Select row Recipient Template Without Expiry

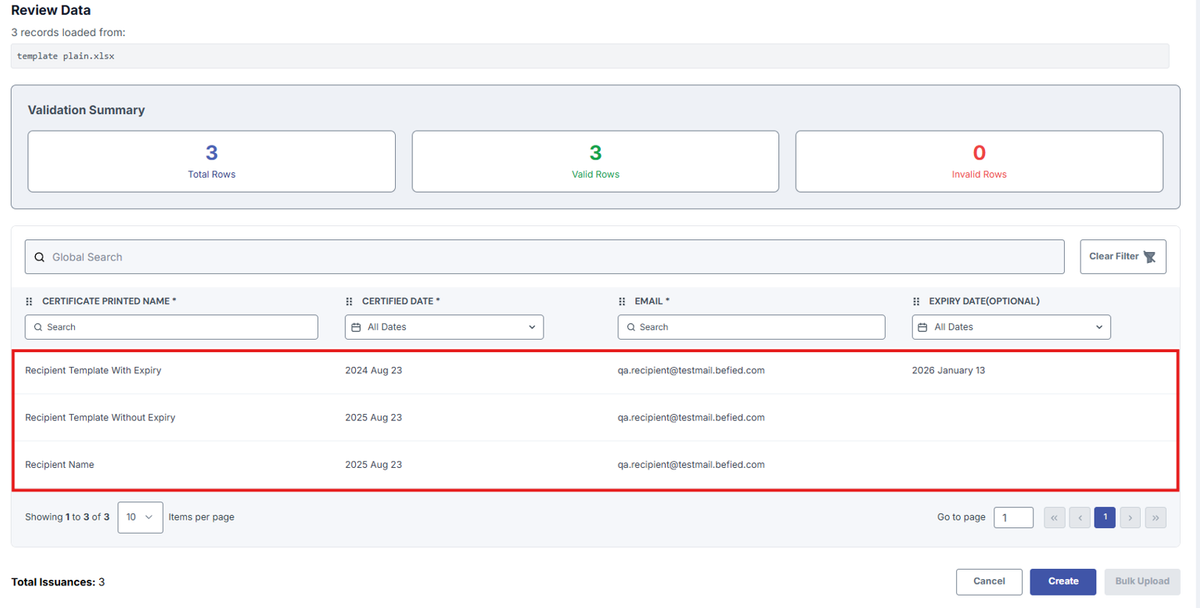tap(595, 417)
